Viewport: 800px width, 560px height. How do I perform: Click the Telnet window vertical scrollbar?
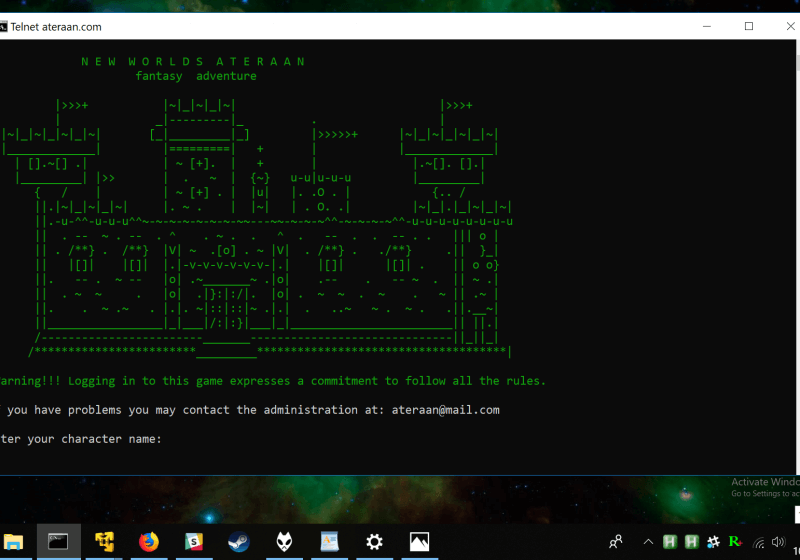(x=798, y=257)
